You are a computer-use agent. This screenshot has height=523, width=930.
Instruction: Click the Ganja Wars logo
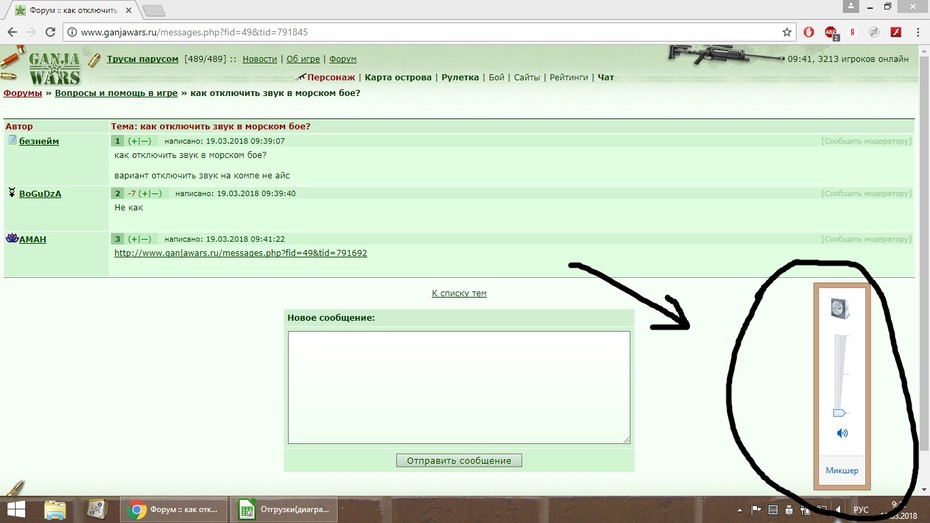(53, 68)
